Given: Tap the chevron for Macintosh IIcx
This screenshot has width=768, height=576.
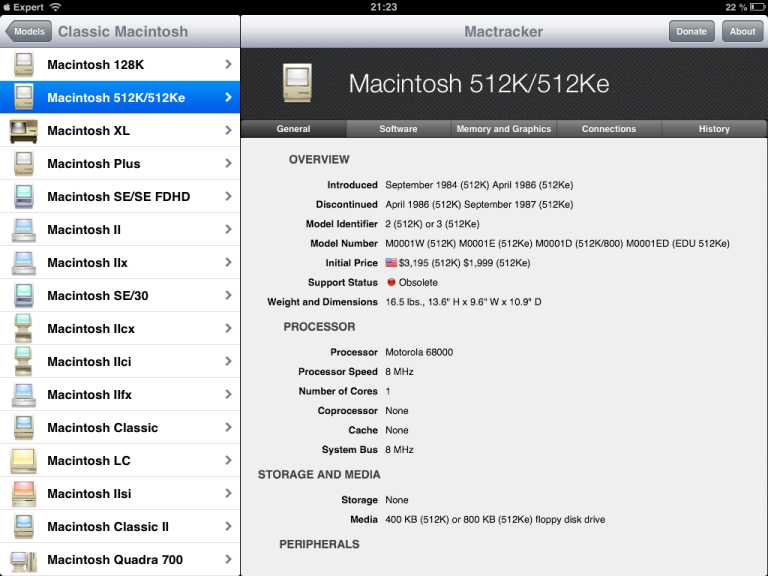Looking at the screenshot, I should 228,329.
